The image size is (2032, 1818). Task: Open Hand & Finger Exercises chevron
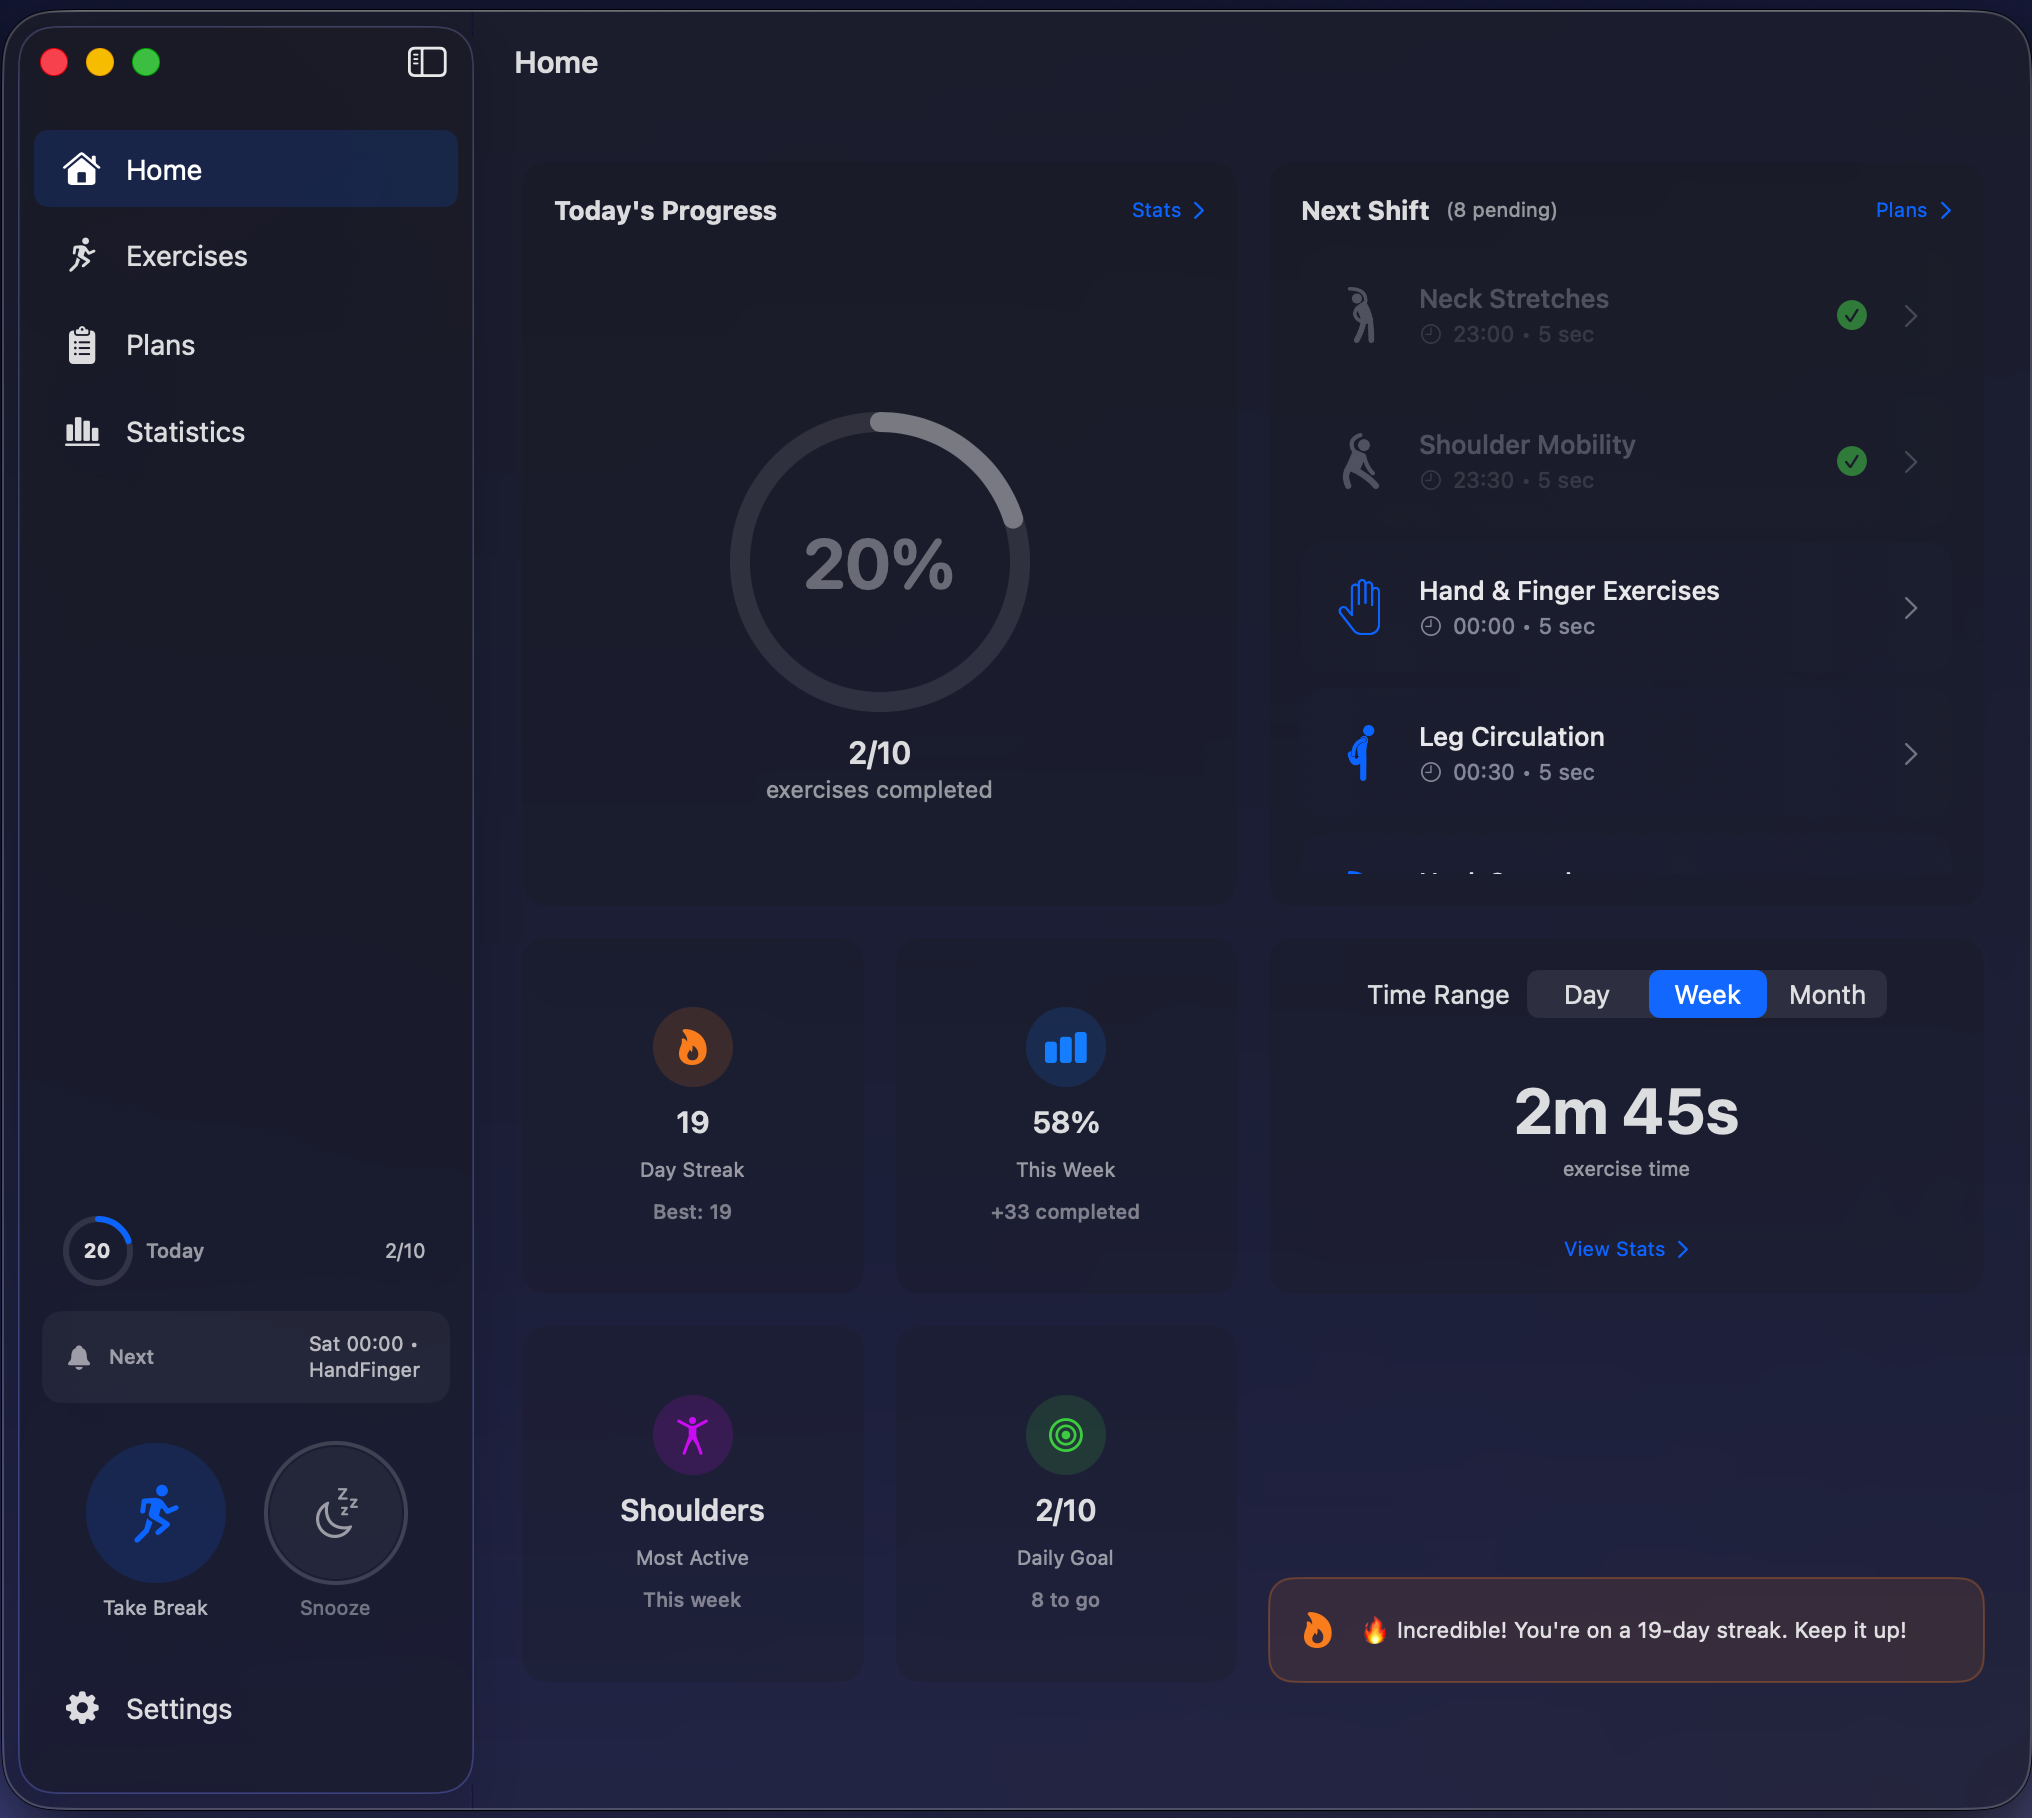click(1910, 608)
